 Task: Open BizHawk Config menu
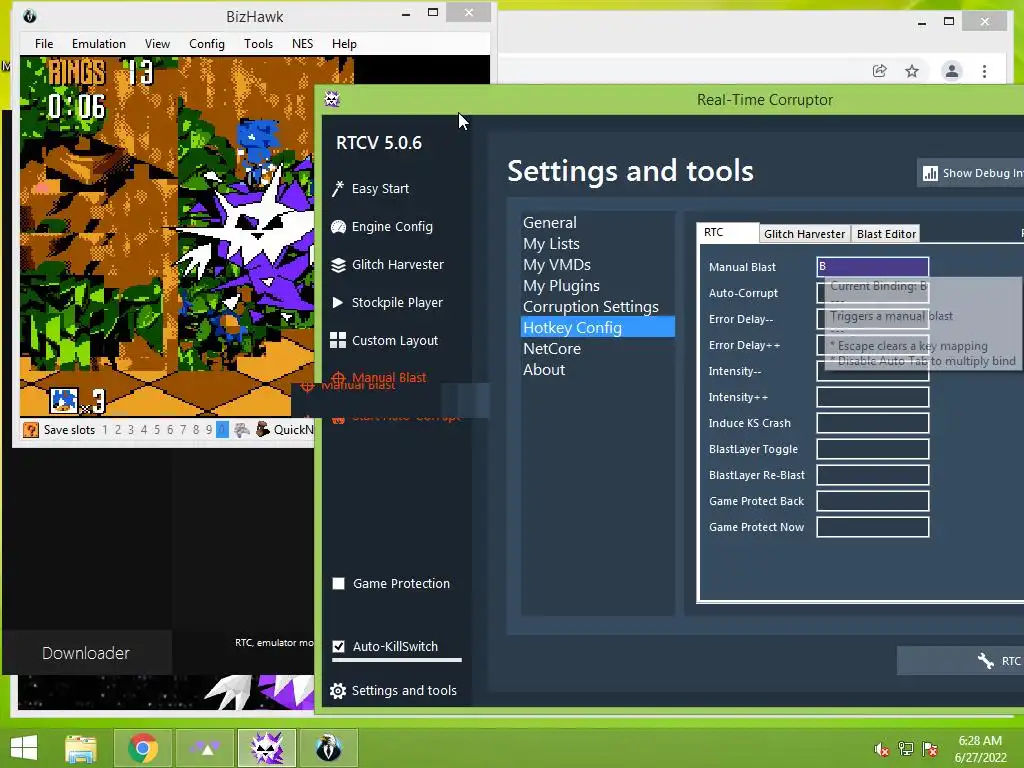(x=206, y=44)
